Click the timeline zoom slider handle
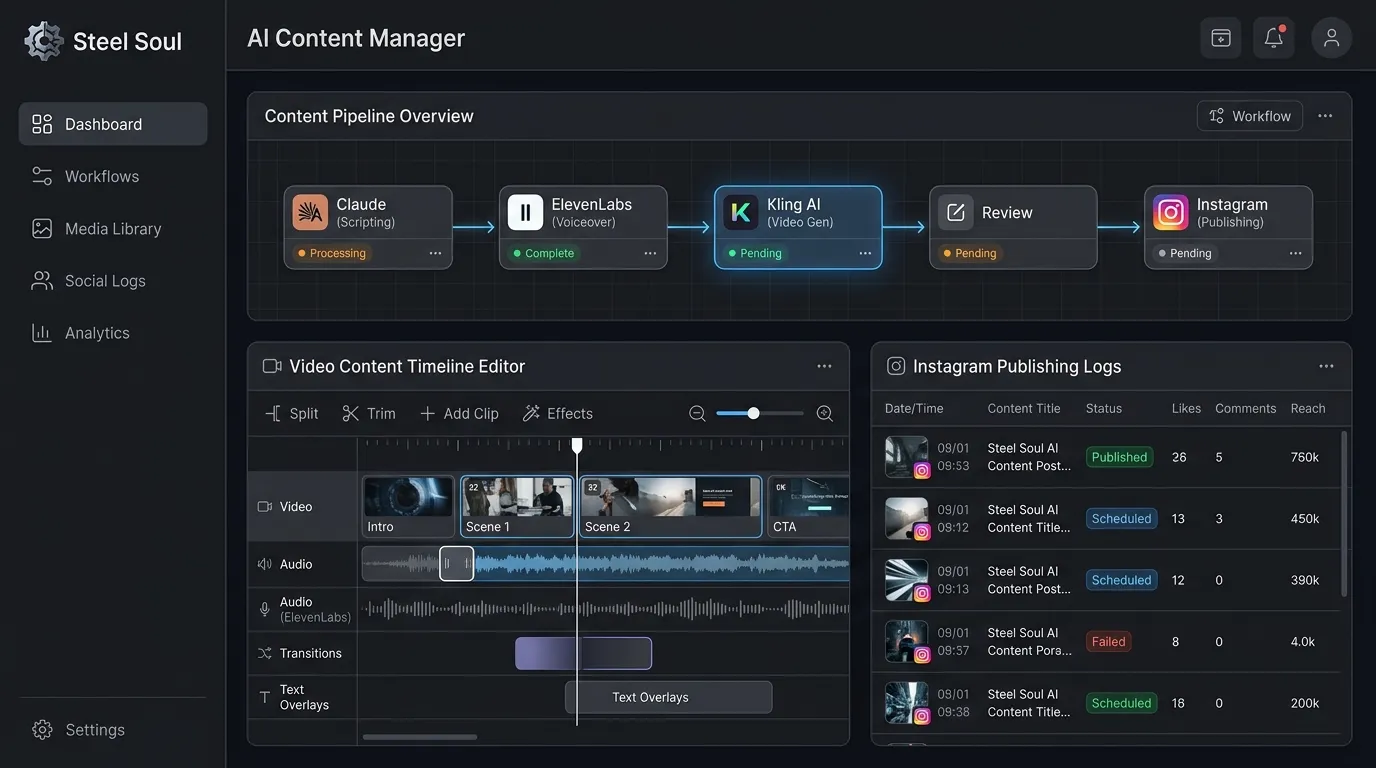Image resolution: width=1376 pixels, height=768 pixels. (x=753, y=413)
